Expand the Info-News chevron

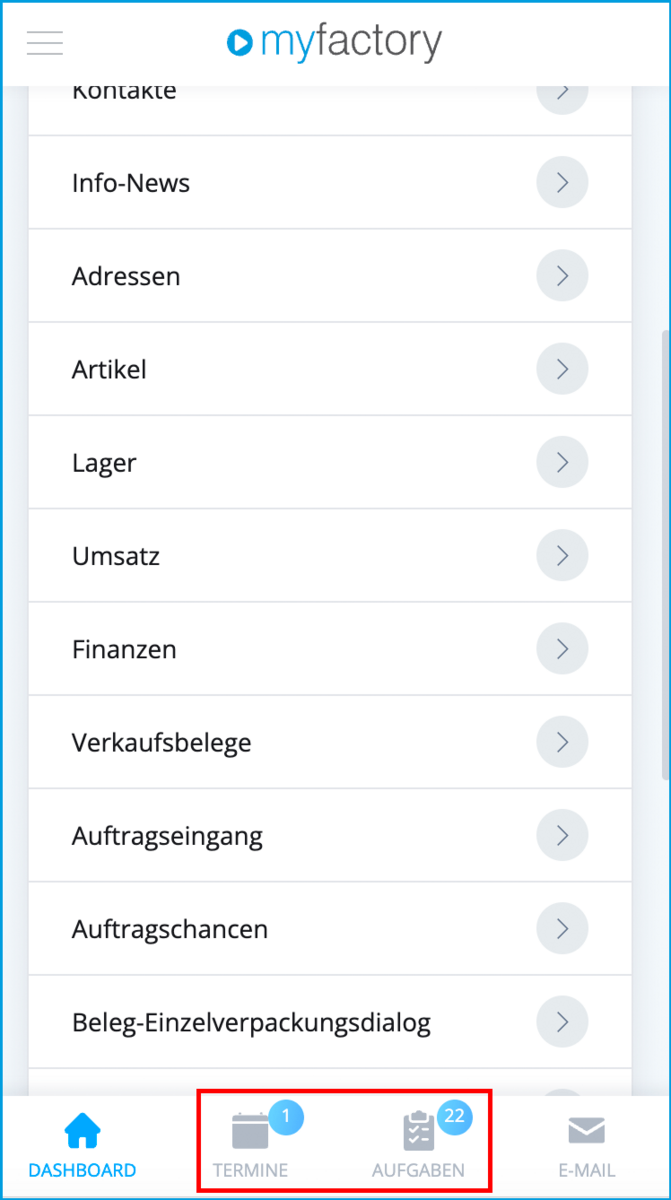point(562,182)
